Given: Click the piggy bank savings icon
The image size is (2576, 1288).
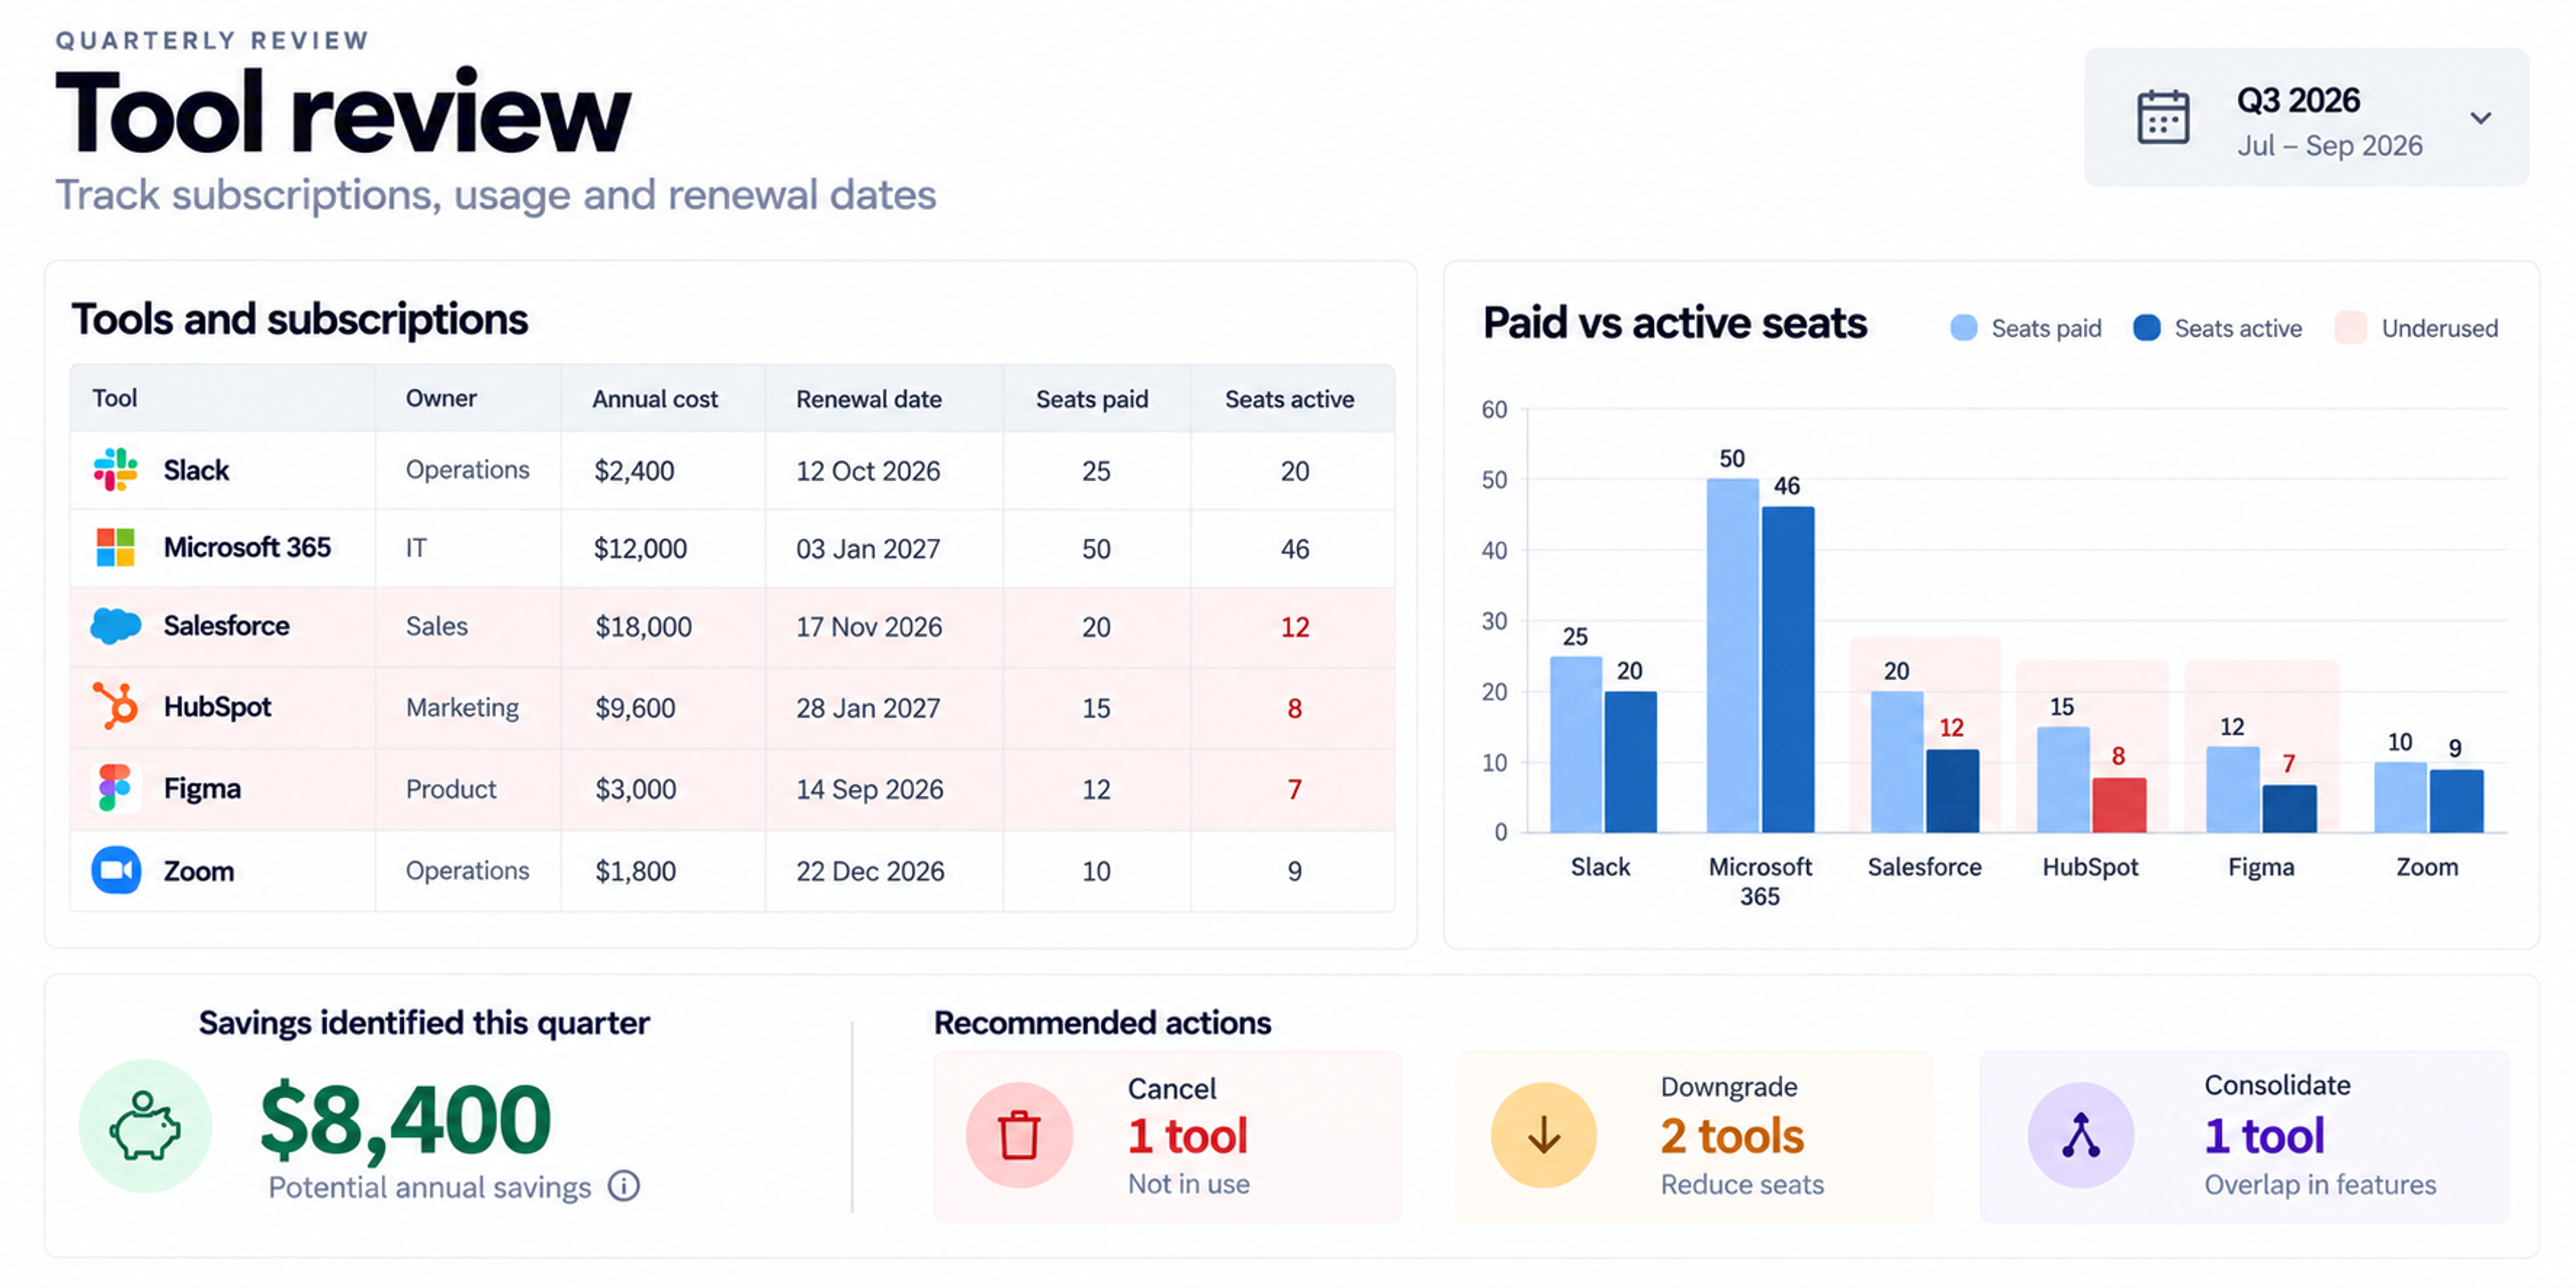Looking at the screenshot, I should [145, 1126].
